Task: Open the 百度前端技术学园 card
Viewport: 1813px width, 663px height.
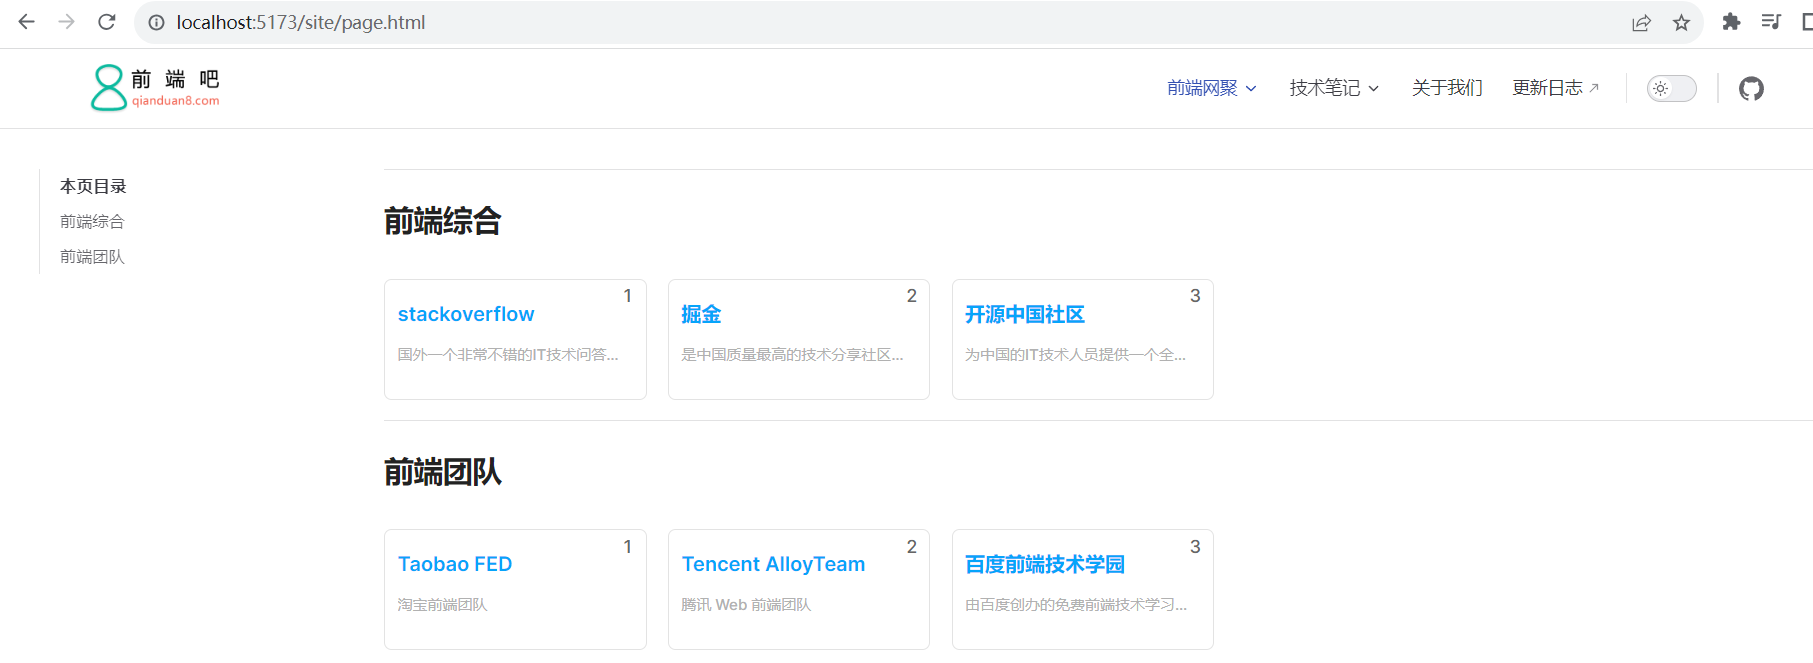Action: click(1083, 589)
